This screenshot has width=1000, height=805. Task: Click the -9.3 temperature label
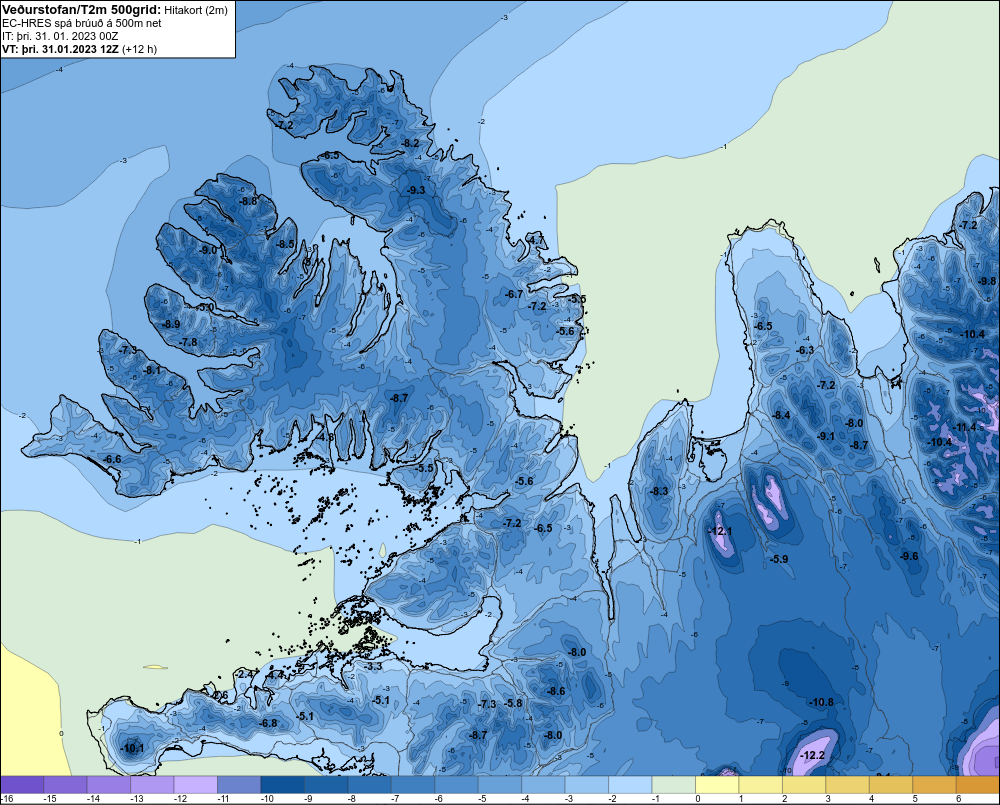pyautogui.click(x=416, y=190)
